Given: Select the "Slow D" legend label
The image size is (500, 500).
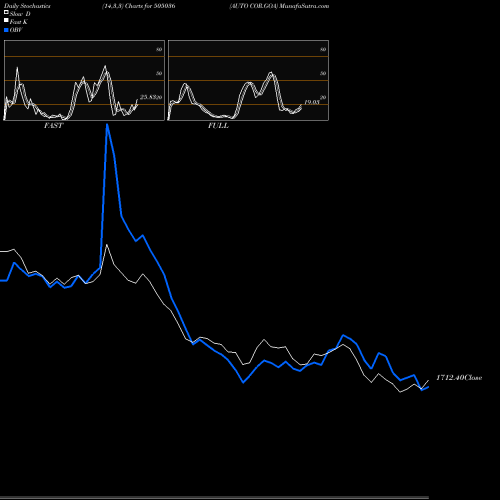Looking at the screenshot, I should click(20, 14).
